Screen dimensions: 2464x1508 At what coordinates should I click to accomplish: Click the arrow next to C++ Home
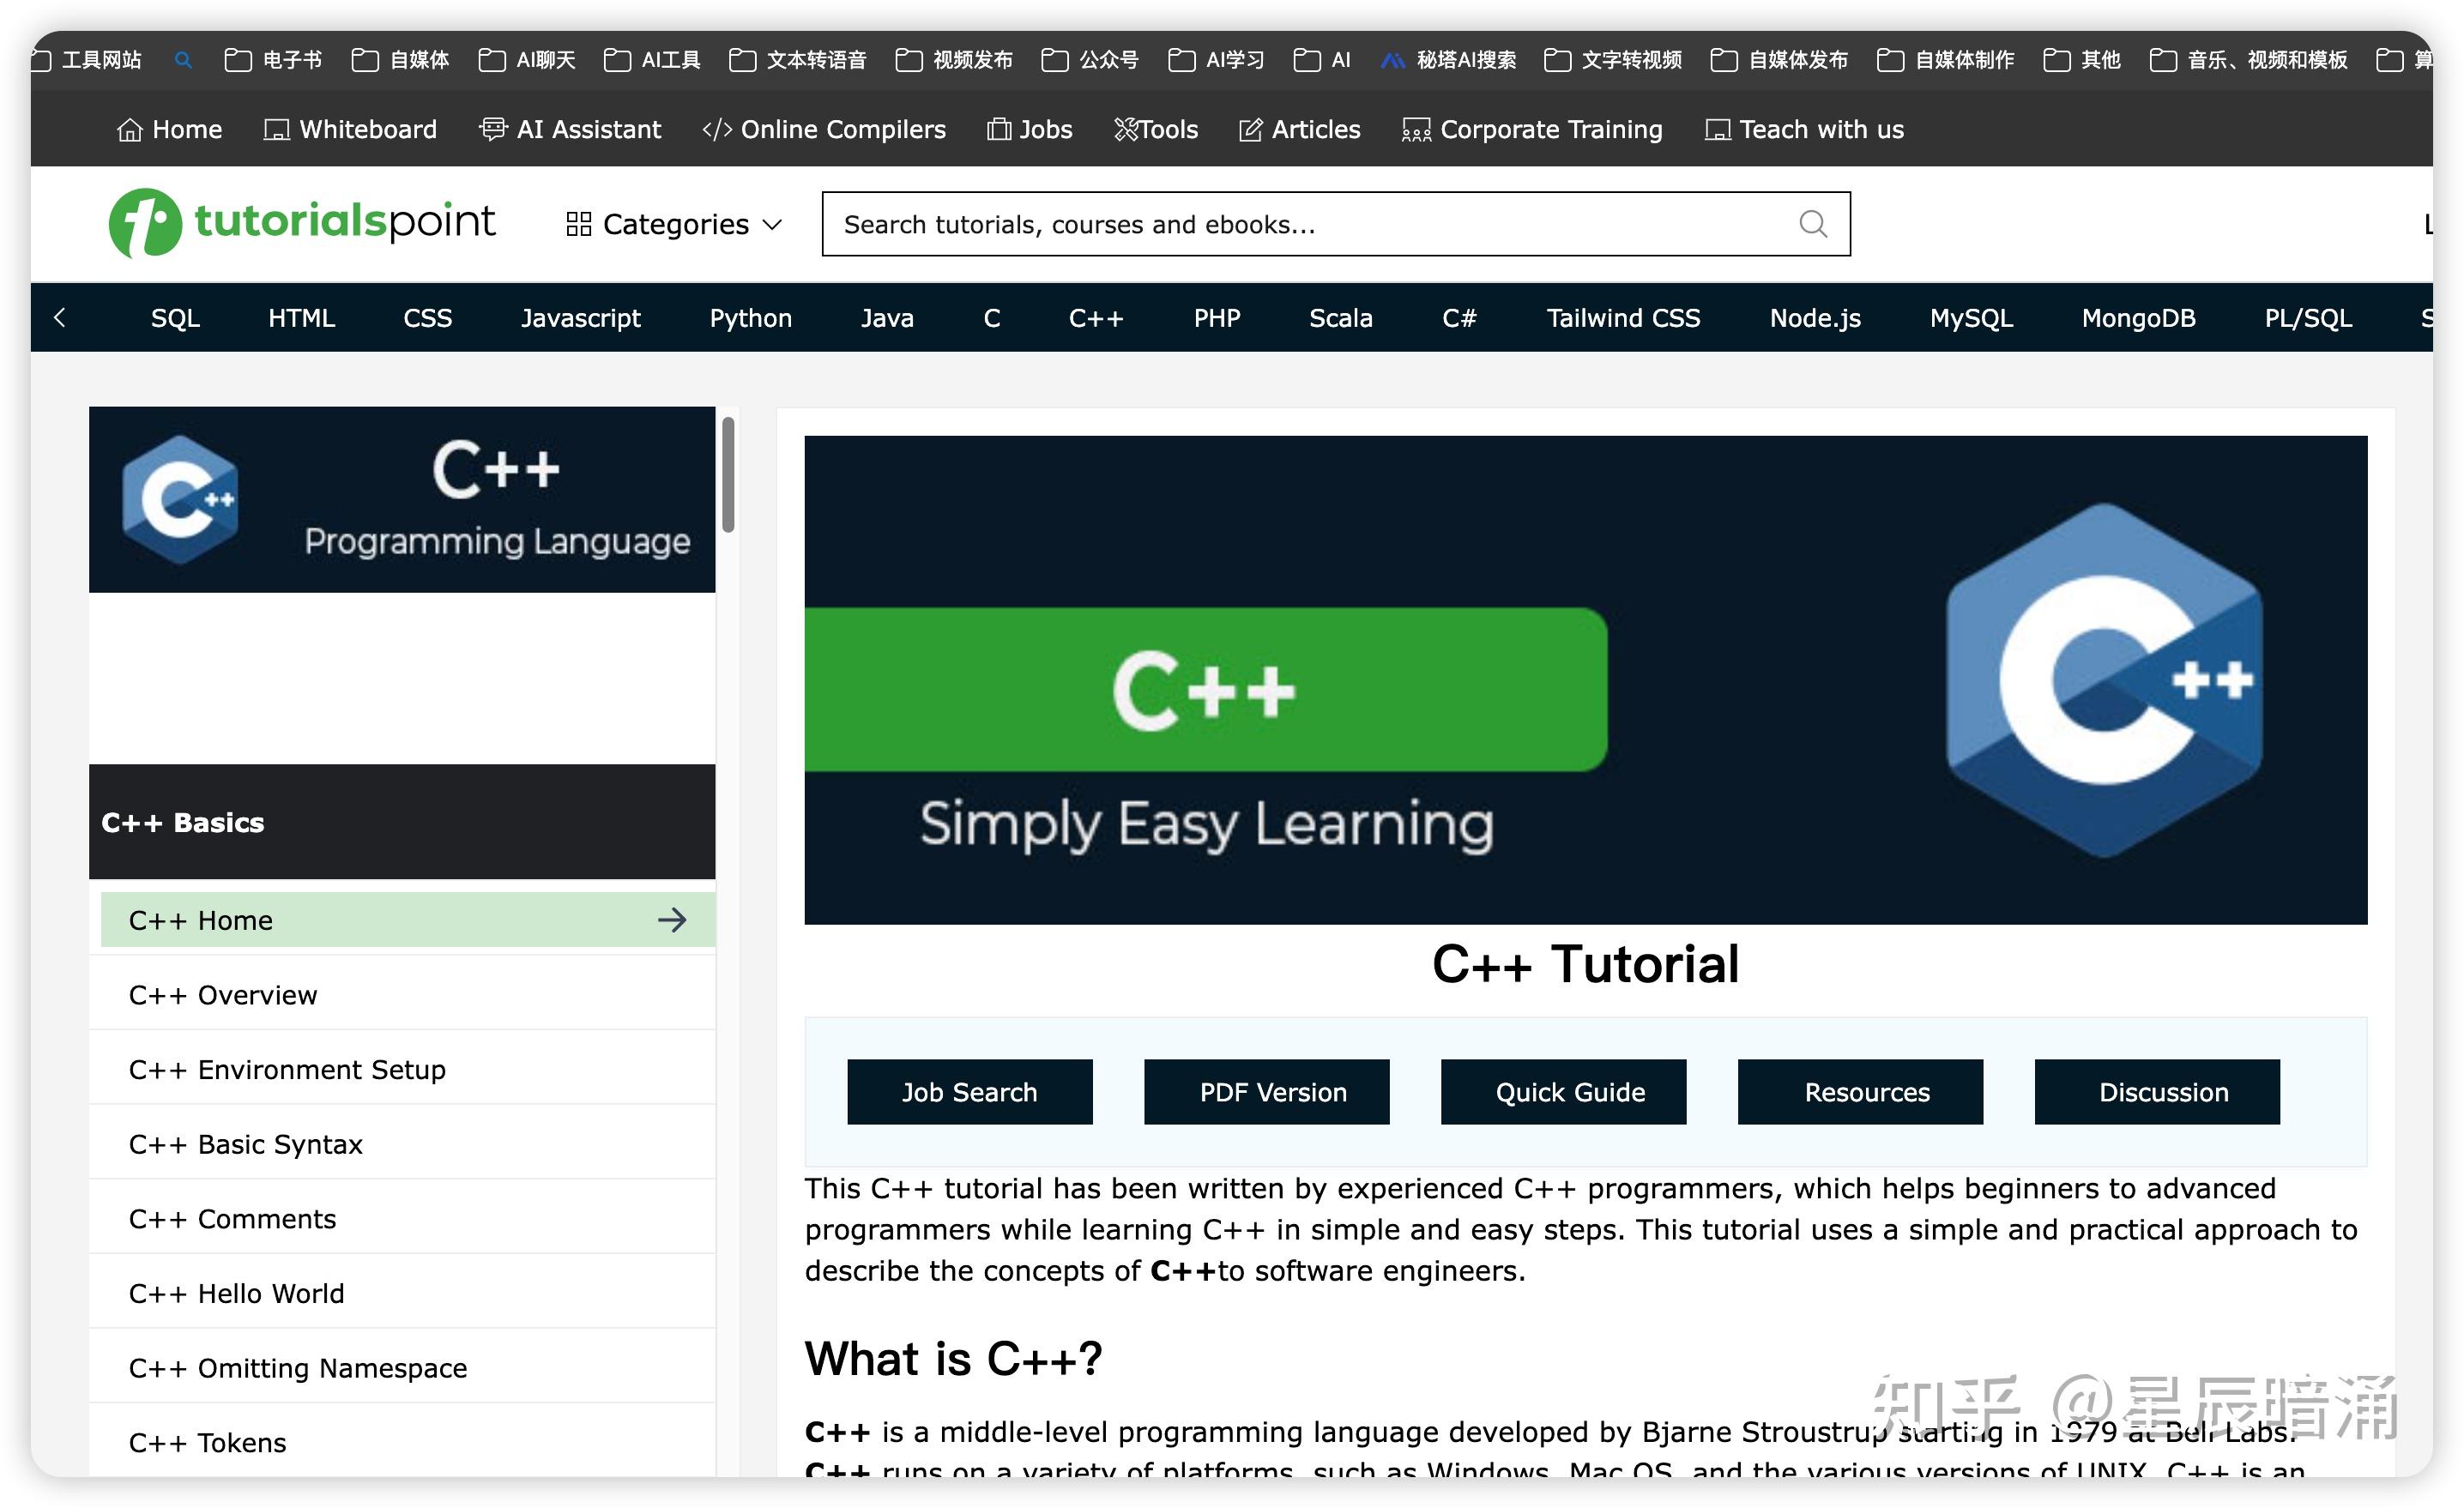(x=672, y=919)
